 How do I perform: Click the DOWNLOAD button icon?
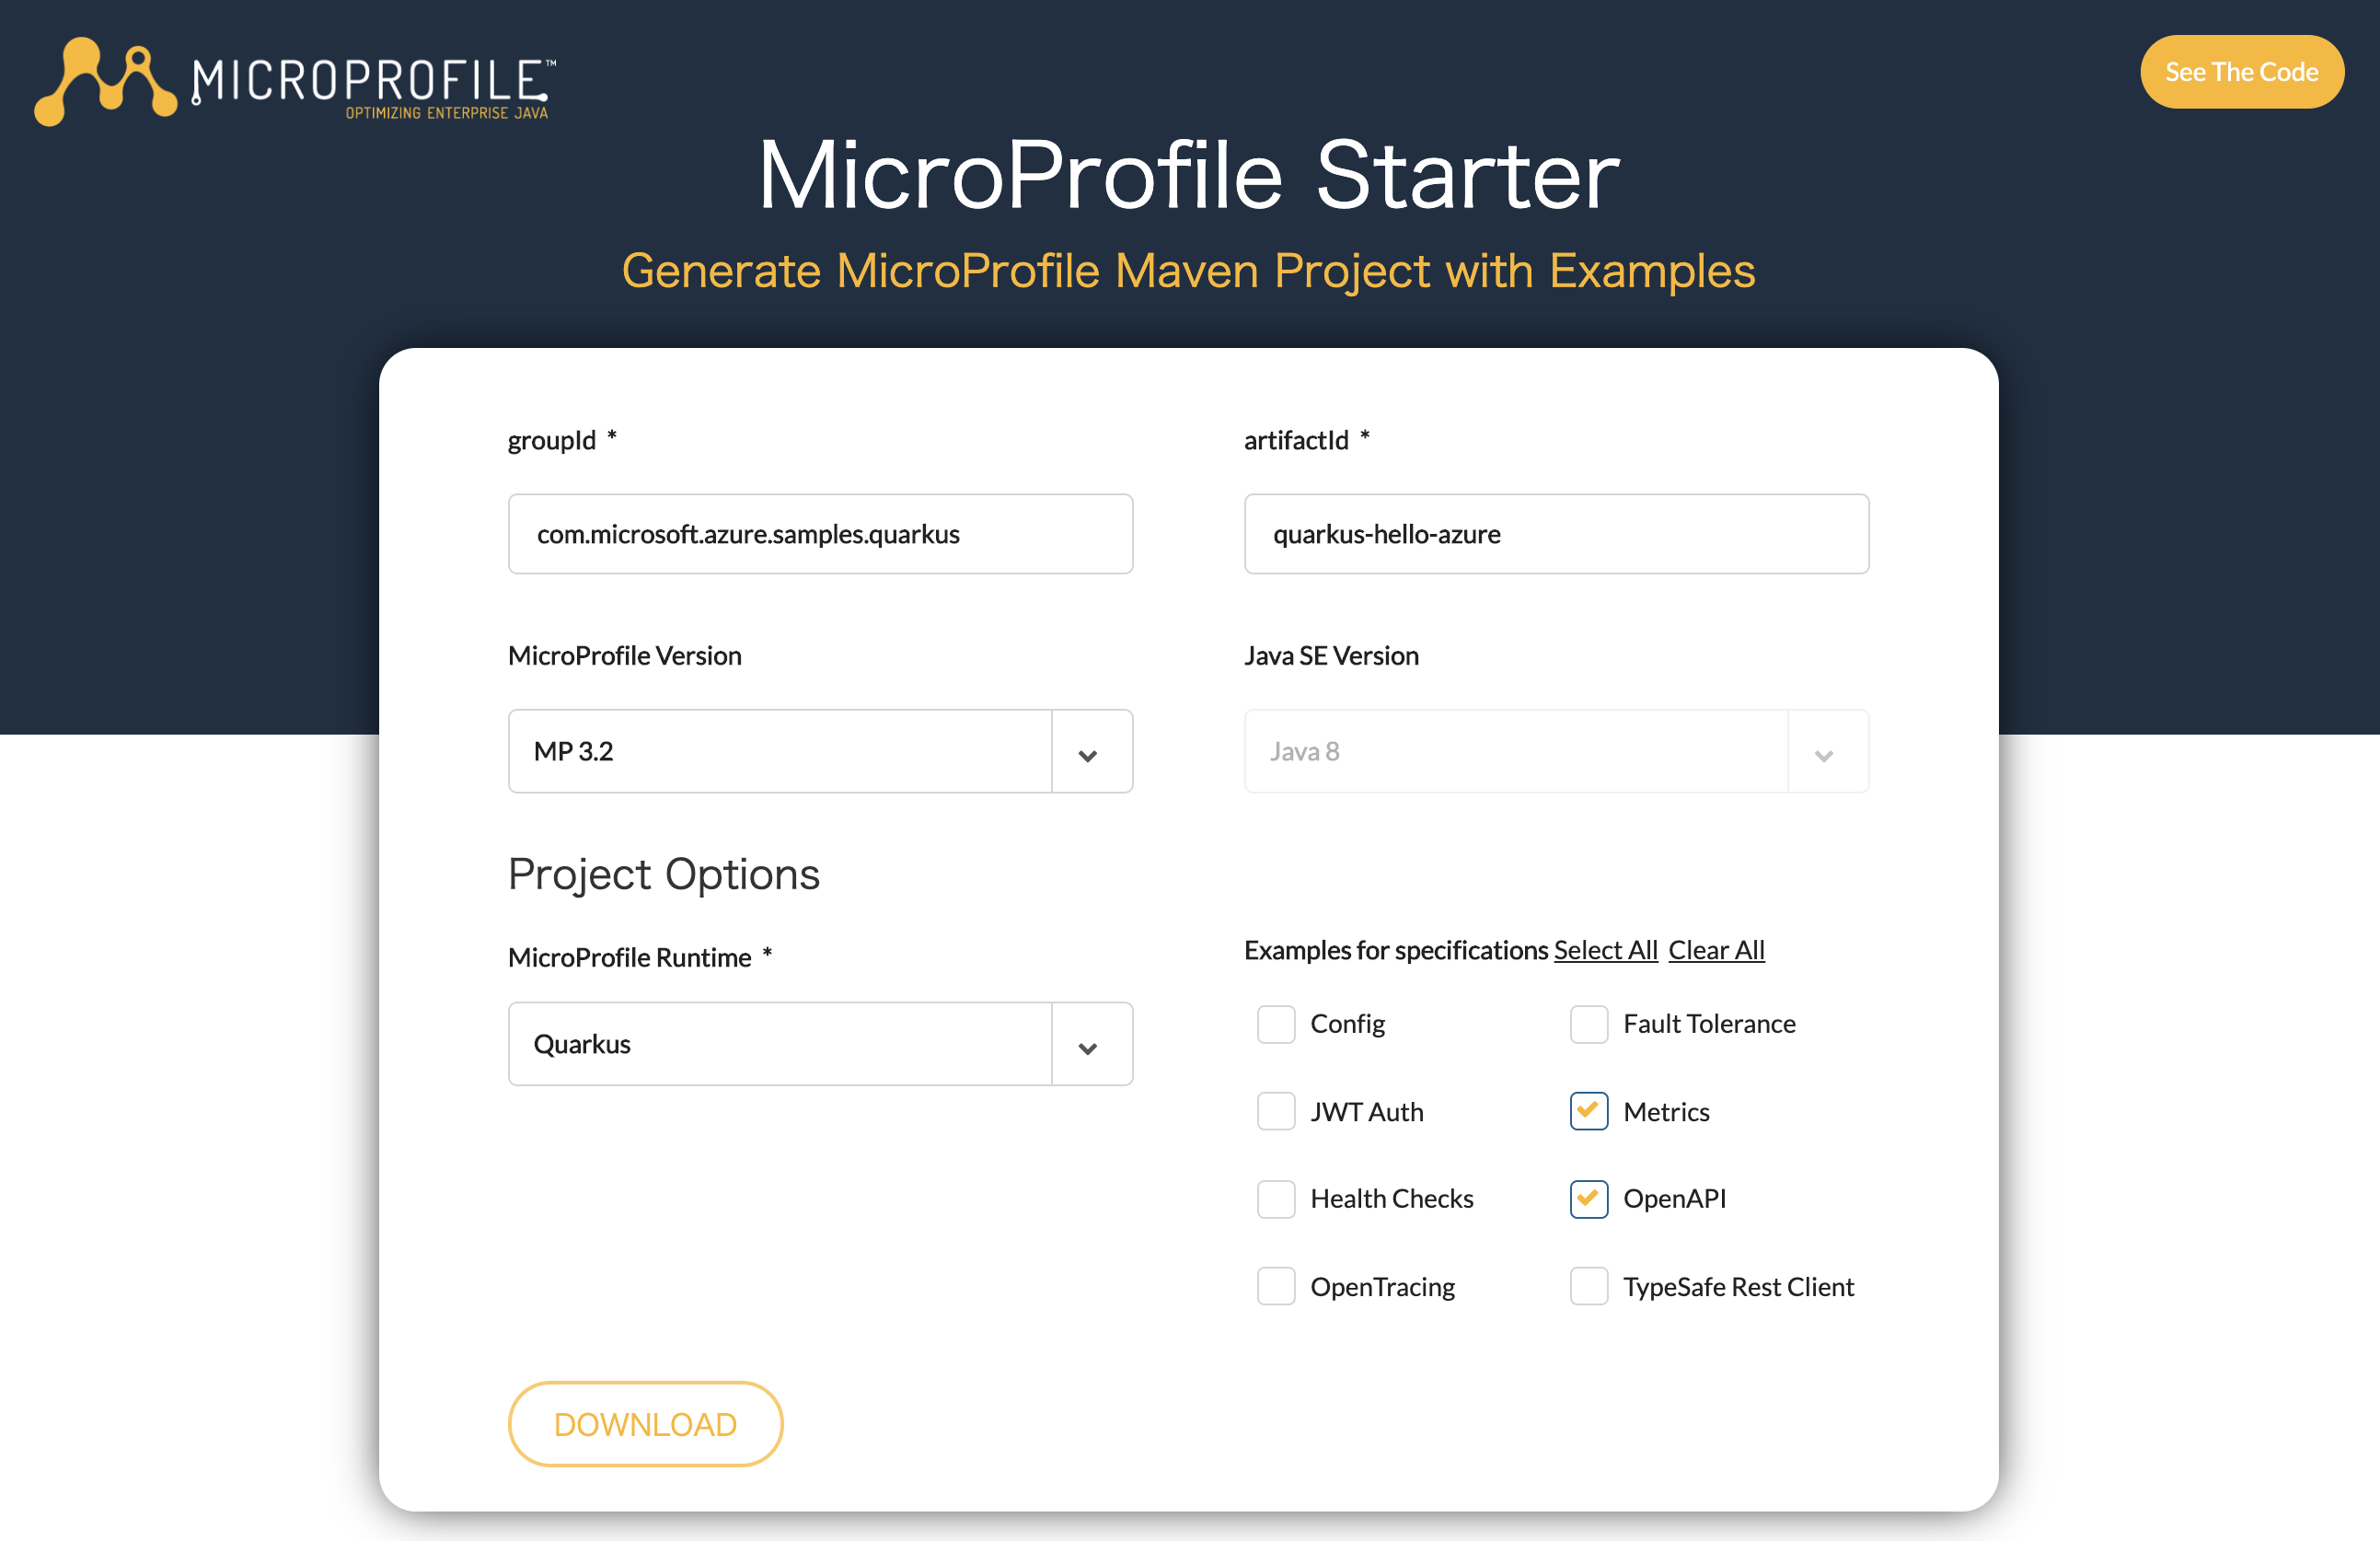pos(645,1423)
